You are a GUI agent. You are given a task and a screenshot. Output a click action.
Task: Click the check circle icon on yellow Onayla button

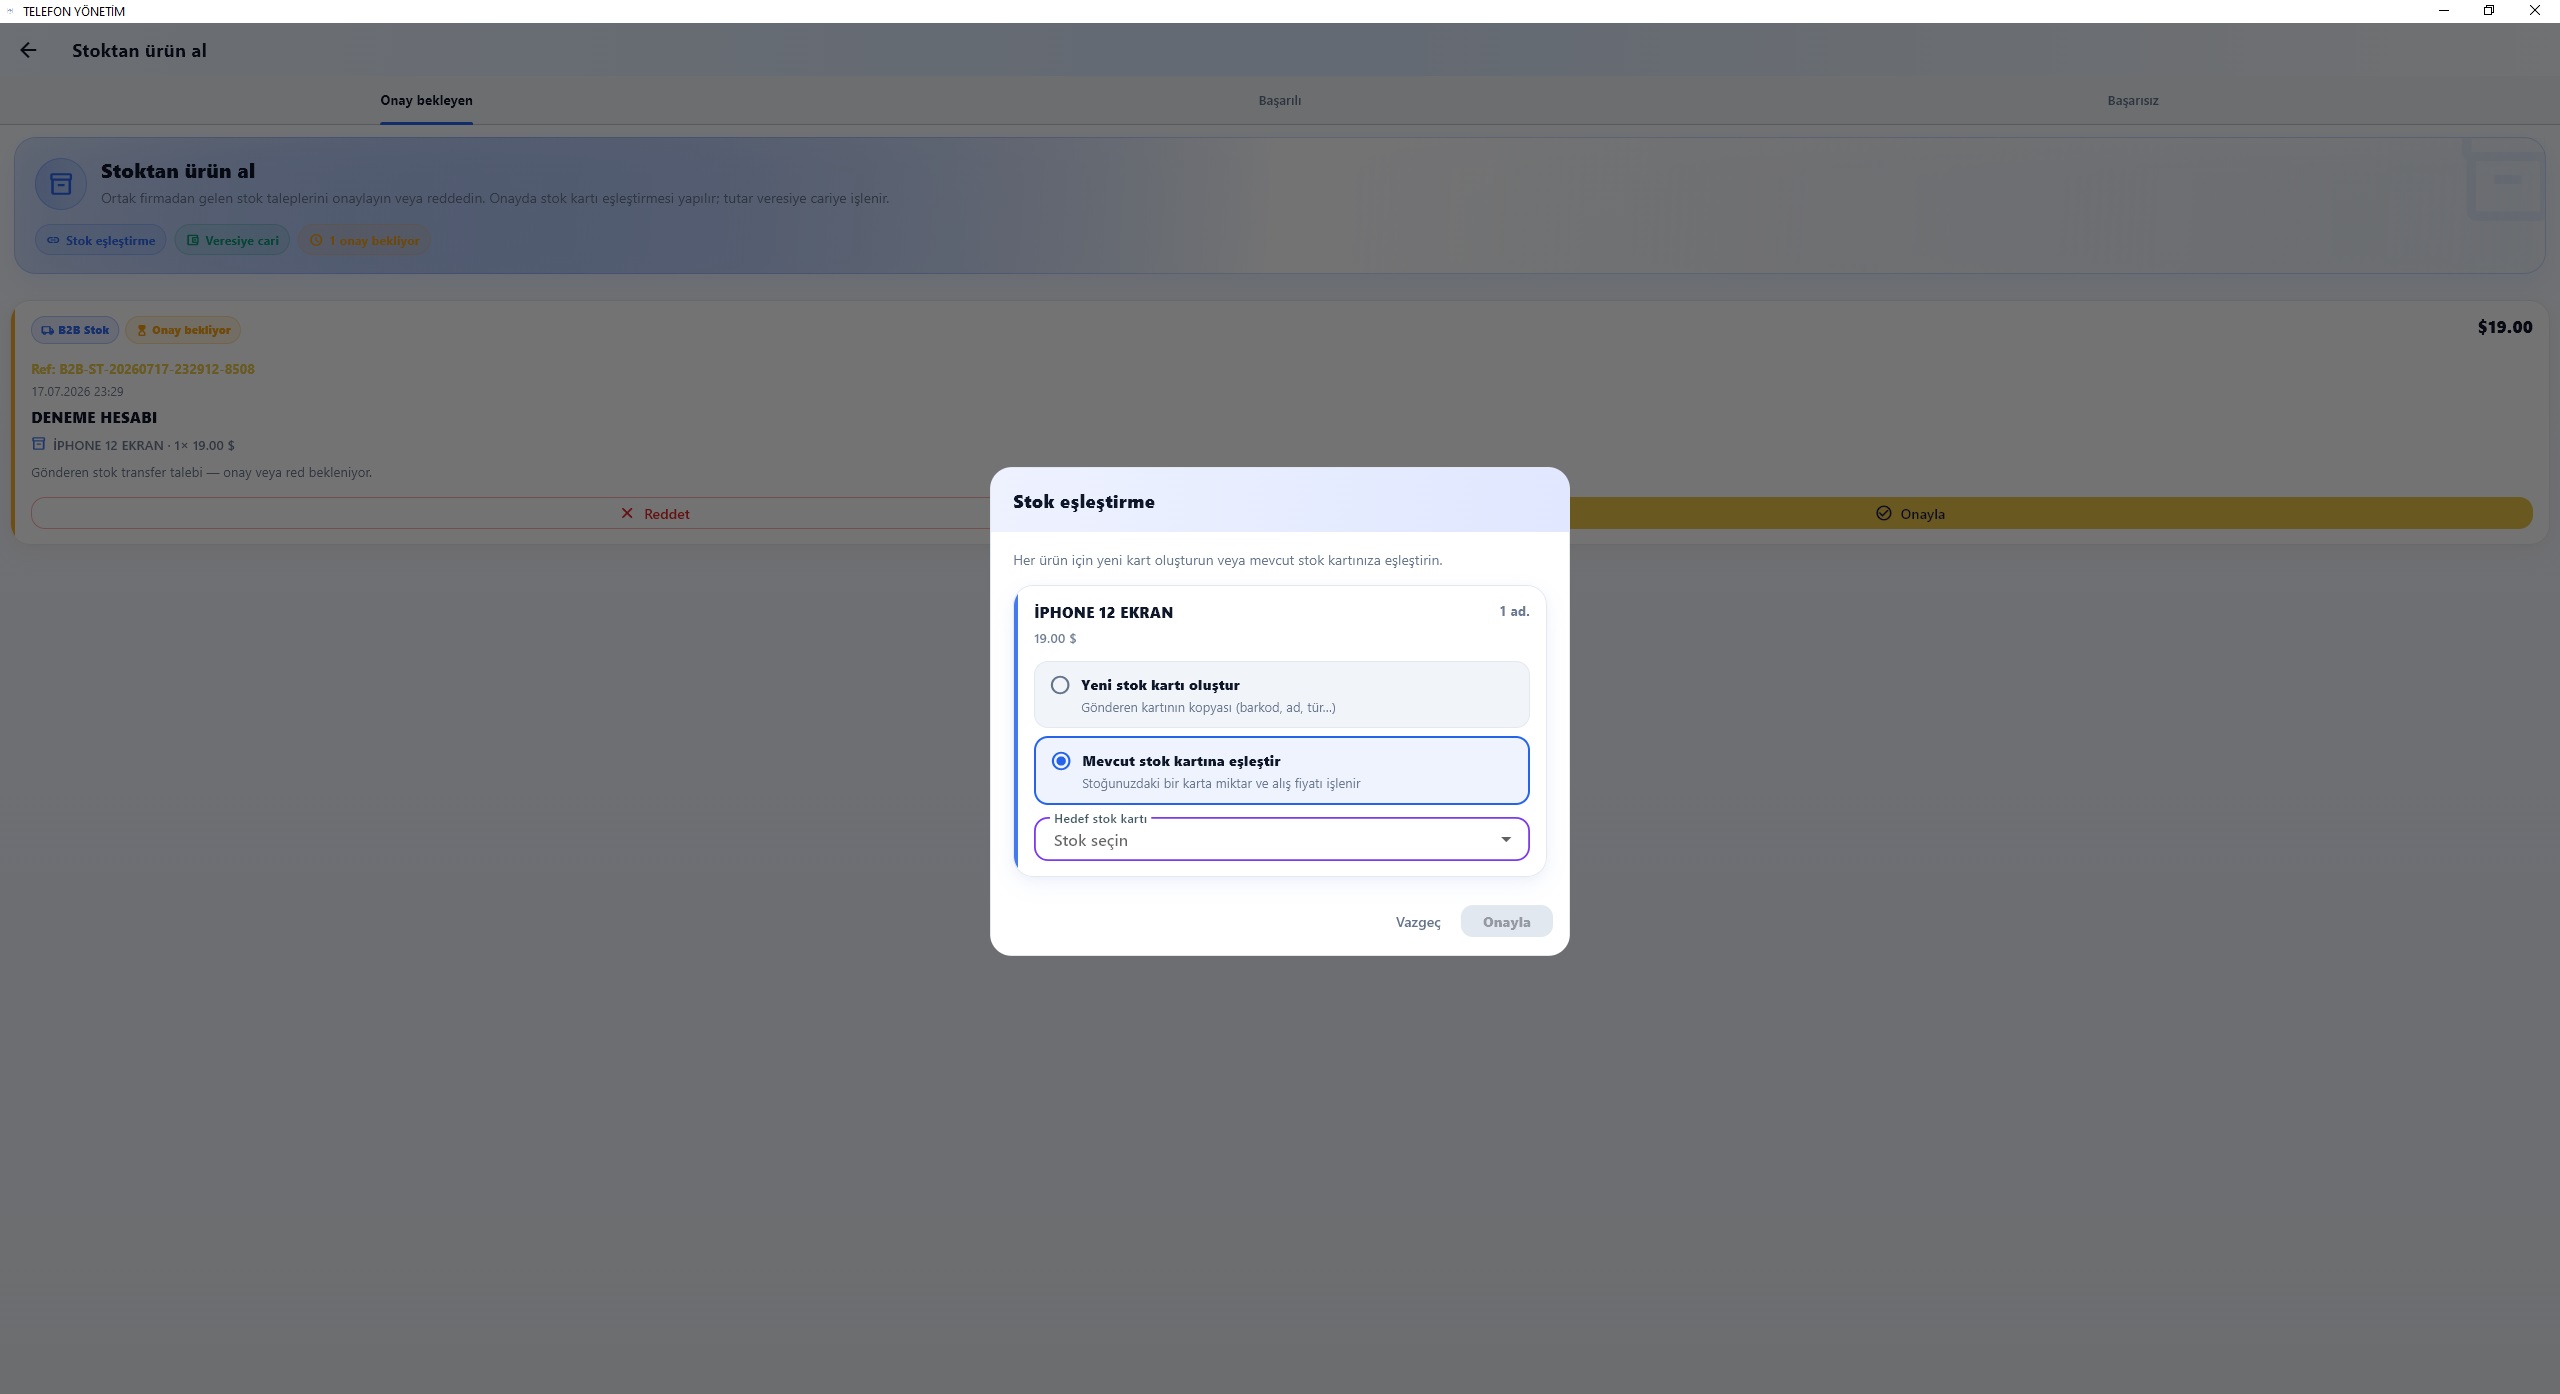point(1883,513)
